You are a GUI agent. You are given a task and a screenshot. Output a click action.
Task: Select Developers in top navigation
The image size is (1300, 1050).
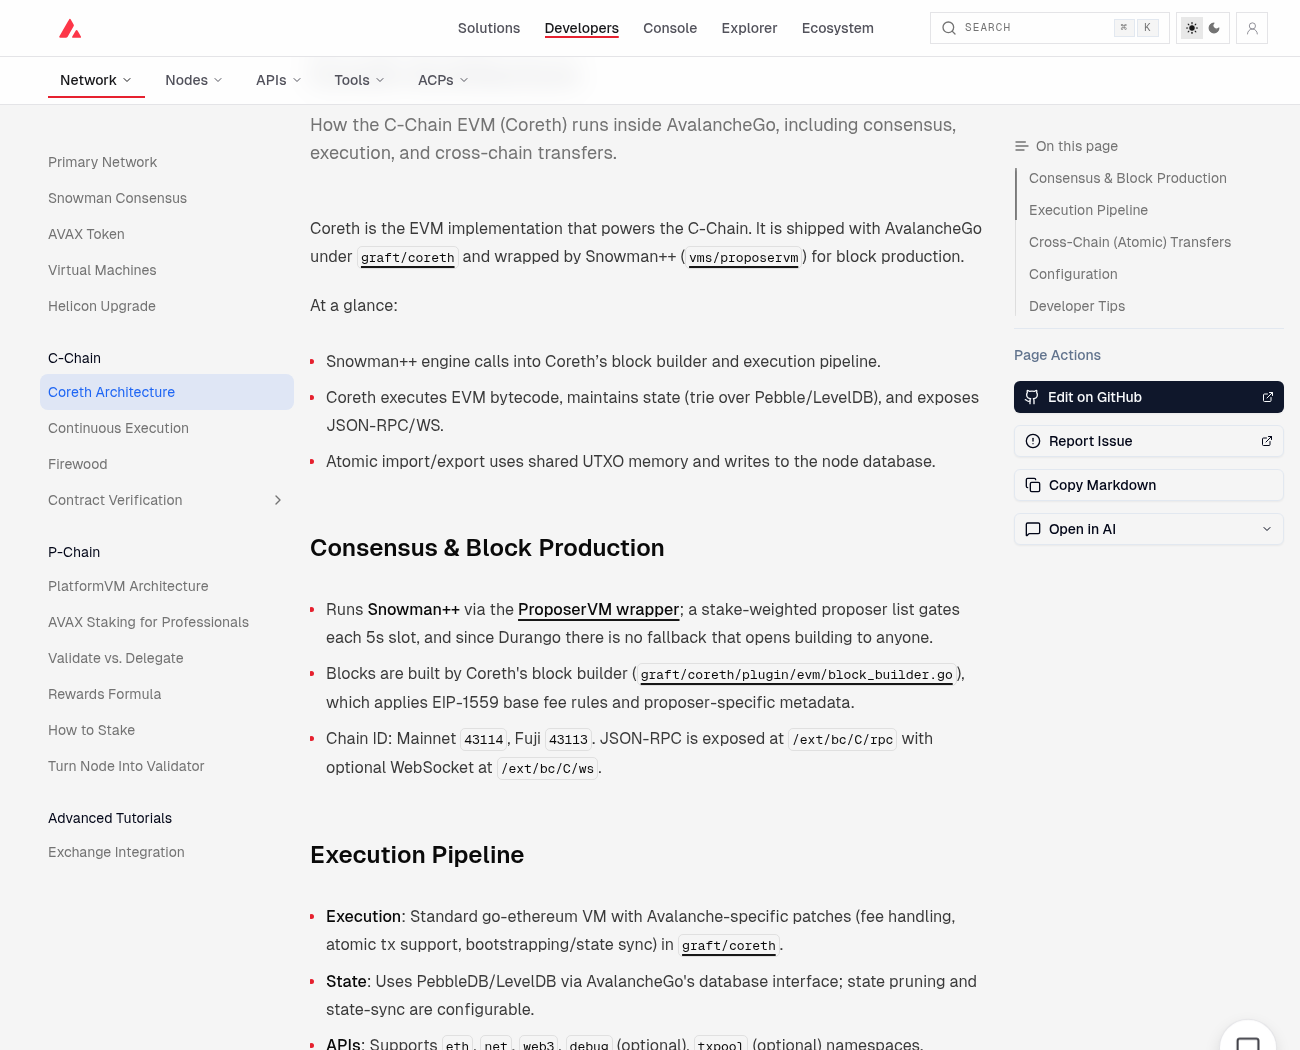[x=582, y=28]
